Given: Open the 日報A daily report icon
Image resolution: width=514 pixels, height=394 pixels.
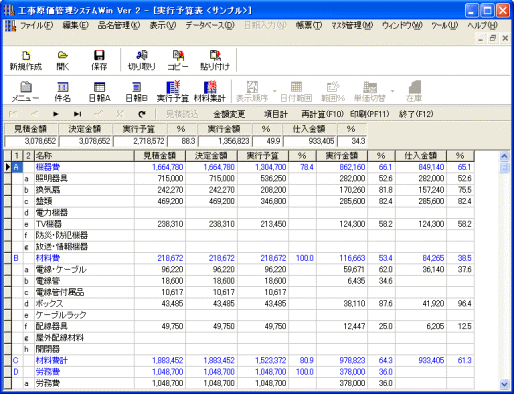Looking at the screenshot, I should (x=99, y=91).
